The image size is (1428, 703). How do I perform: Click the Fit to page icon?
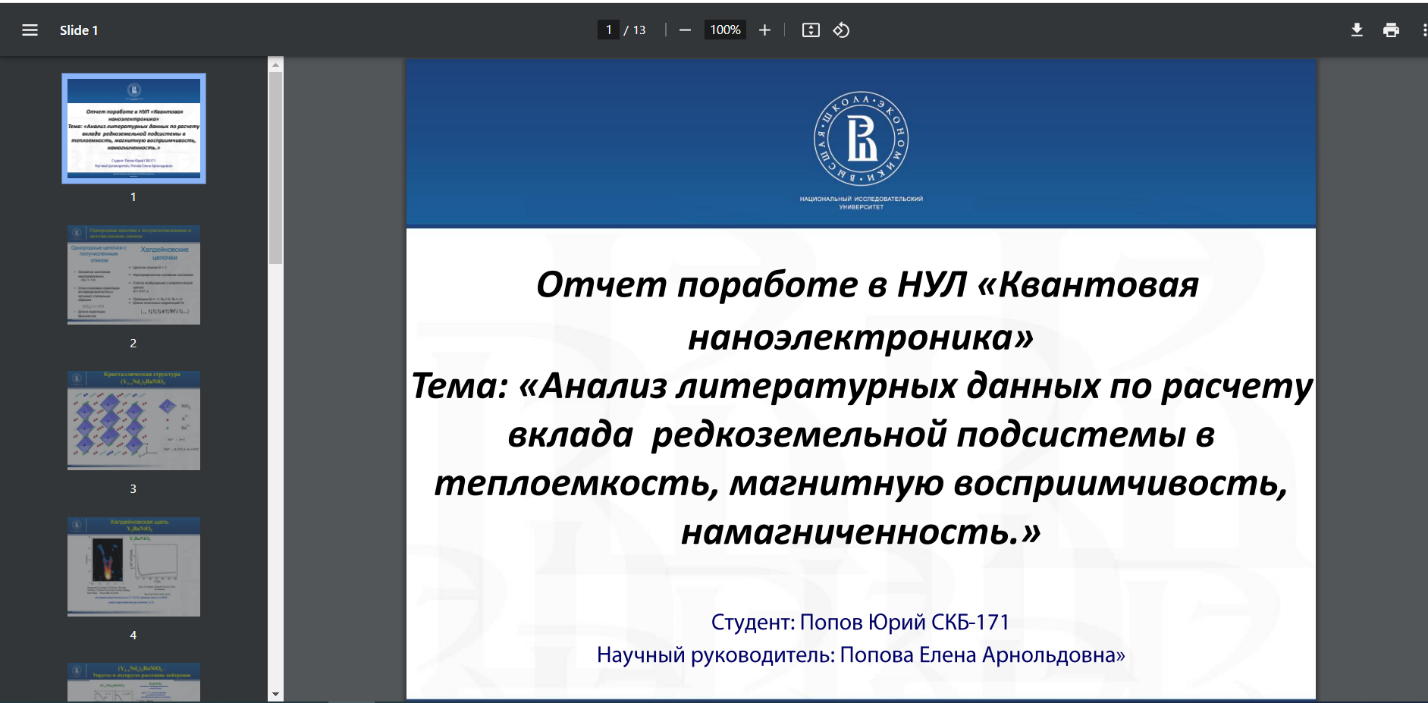[811, 30]
